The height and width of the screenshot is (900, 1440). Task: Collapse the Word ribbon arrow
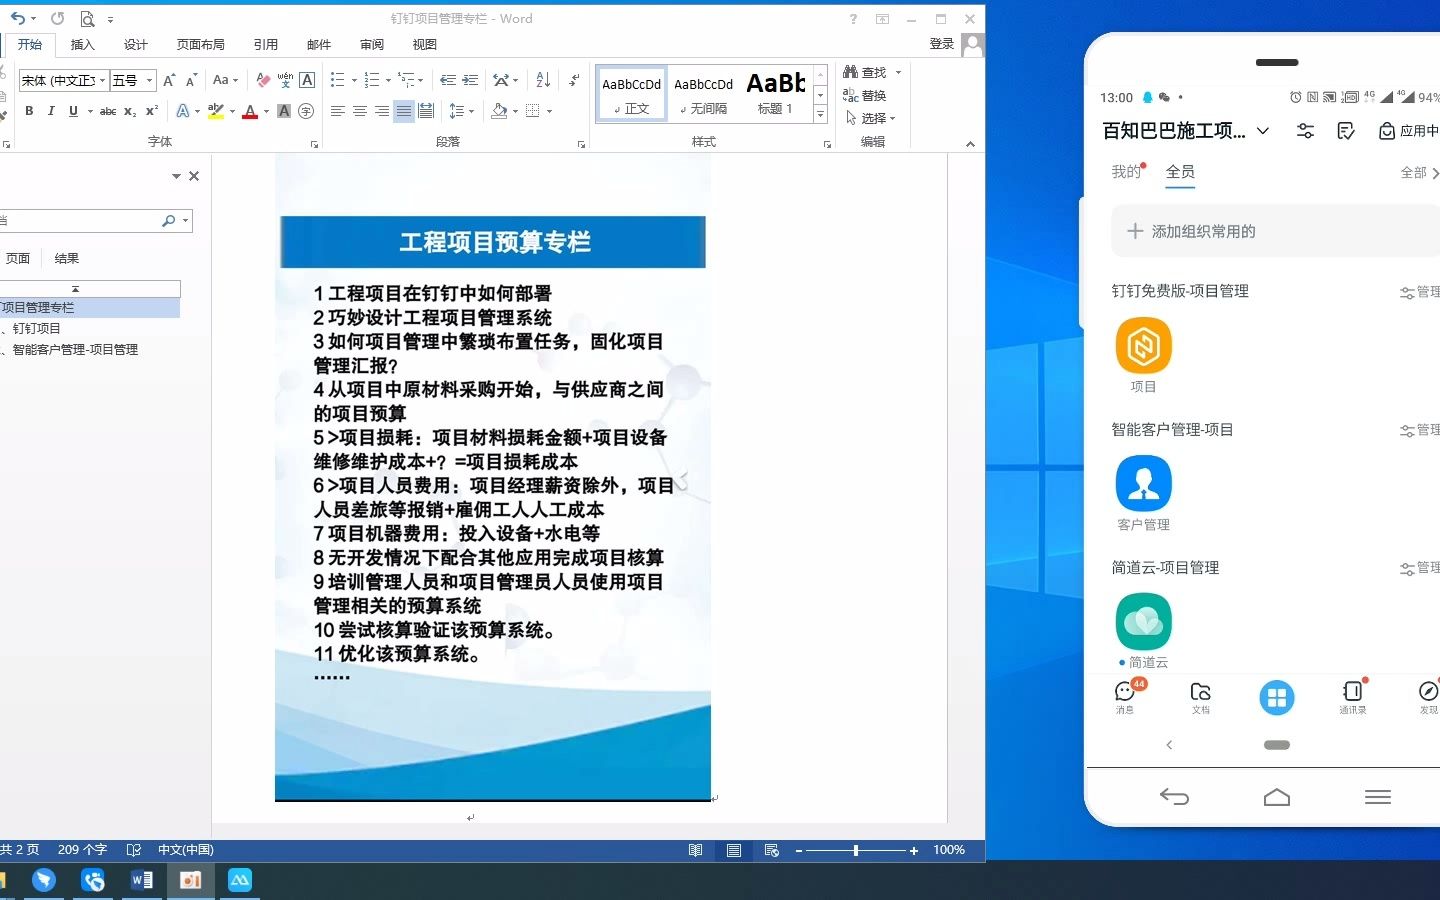(970, 144)
